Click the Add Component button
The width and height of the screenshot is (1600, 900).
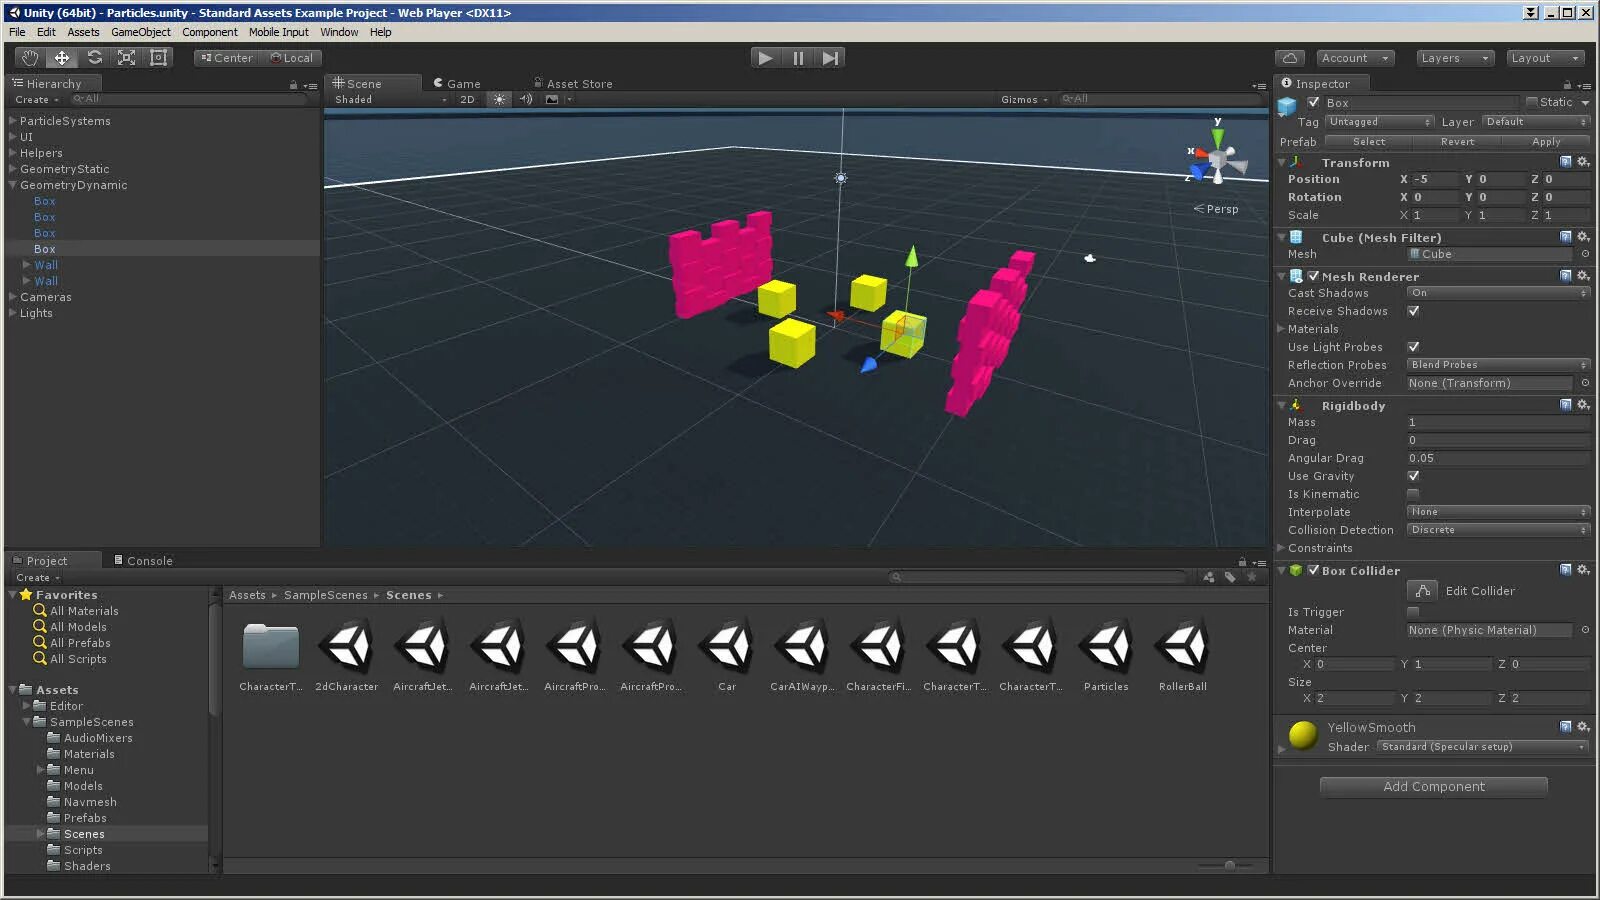tap(1434, 787)
